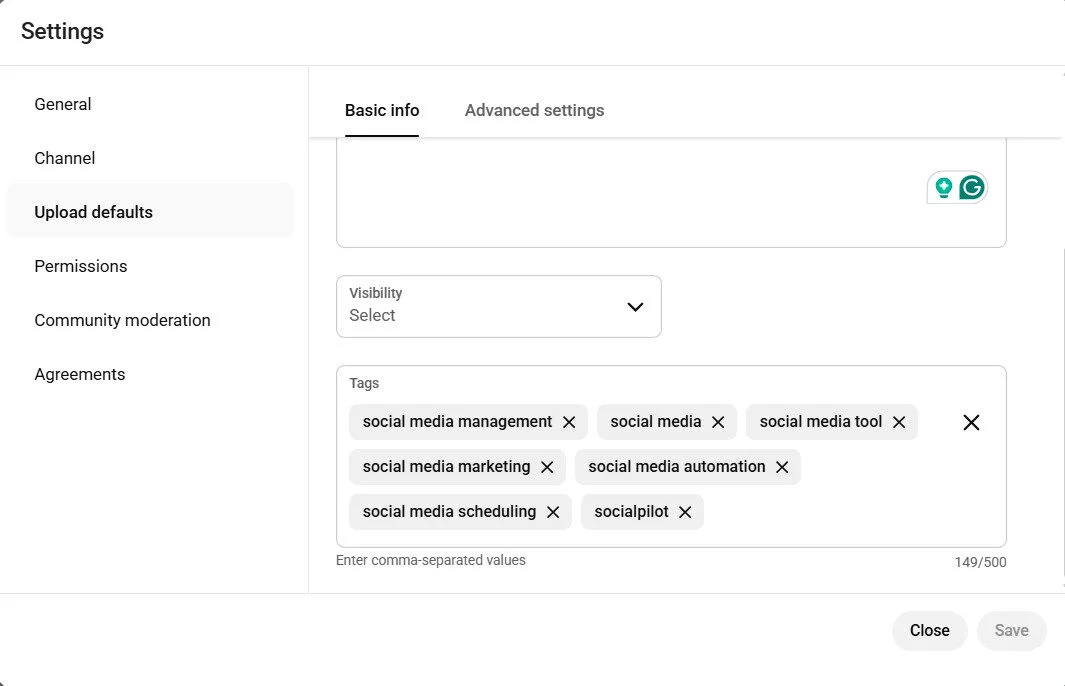Viewport: 1065px width, 686px height.
Task: Click the Close button
Action: pyautogui.click(x=929, y=630)
